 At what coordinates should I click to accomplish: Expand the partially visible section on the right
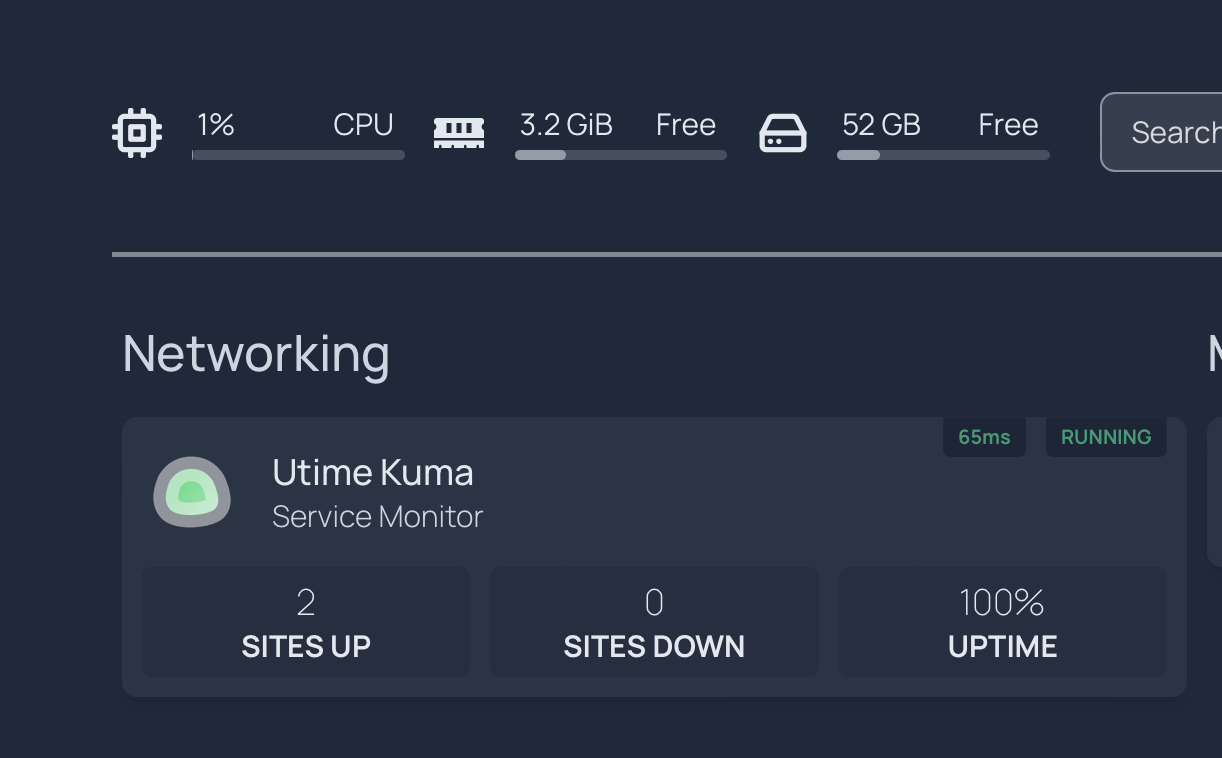click(1212, 353)
